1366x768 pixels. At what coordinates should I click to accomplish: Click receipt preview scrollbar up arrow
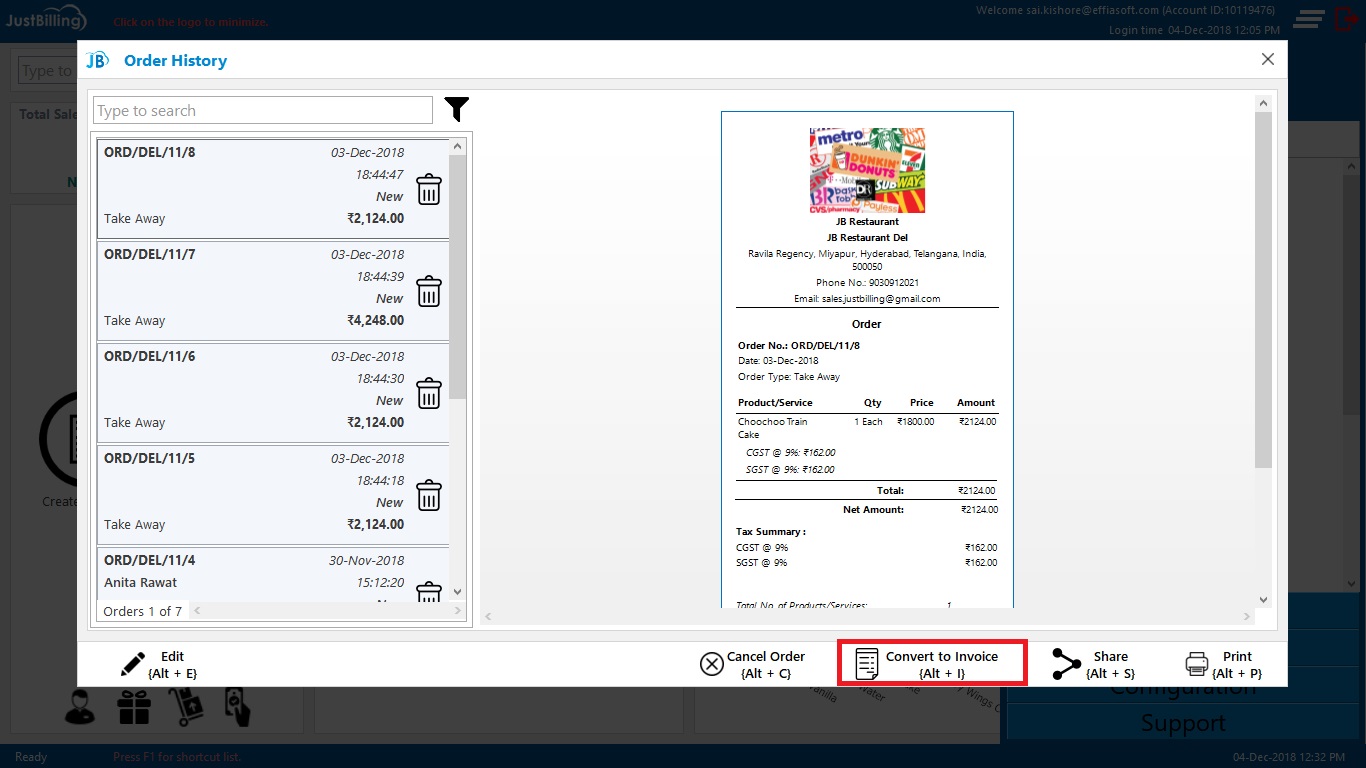(x=1263, y=103)
